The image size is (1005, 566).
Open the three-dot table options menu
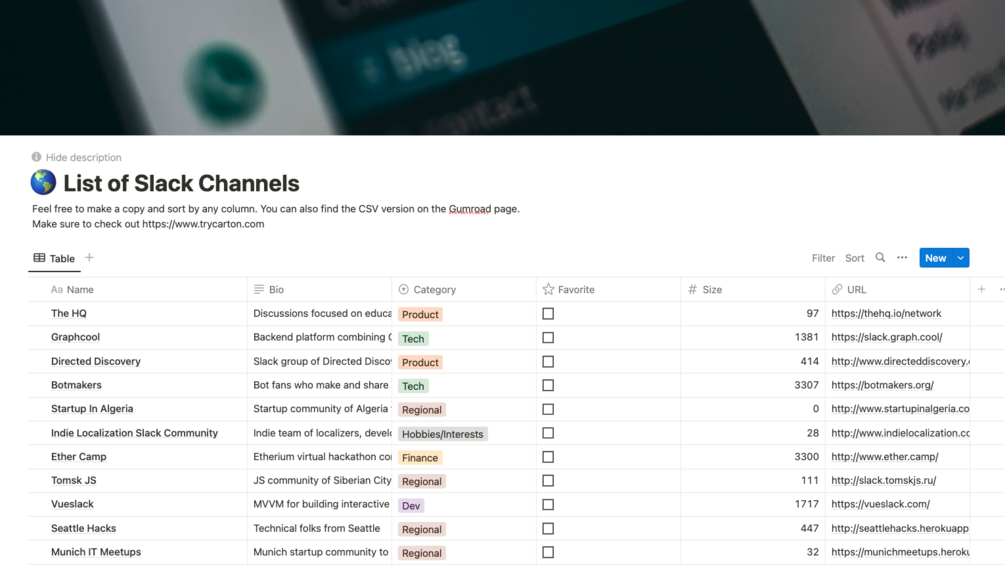pos(902,258)
